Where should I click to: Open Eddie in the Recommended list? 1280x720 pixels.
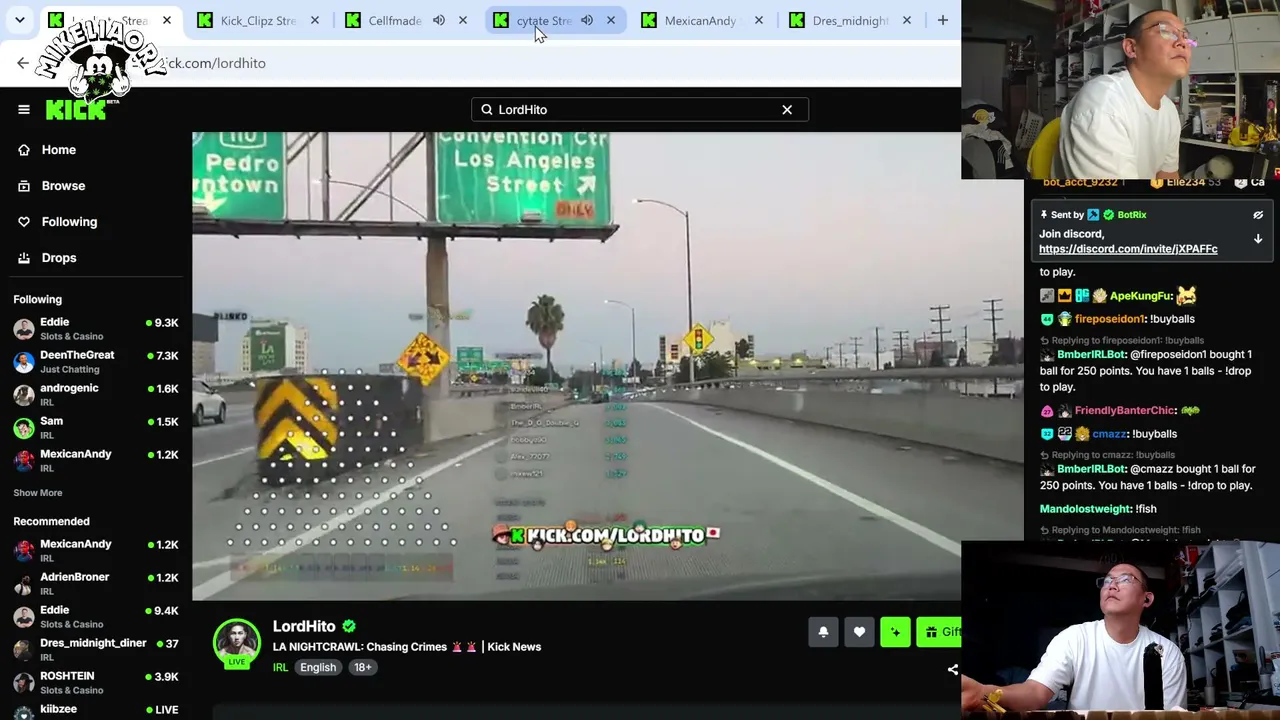click(x=96, y=617)
